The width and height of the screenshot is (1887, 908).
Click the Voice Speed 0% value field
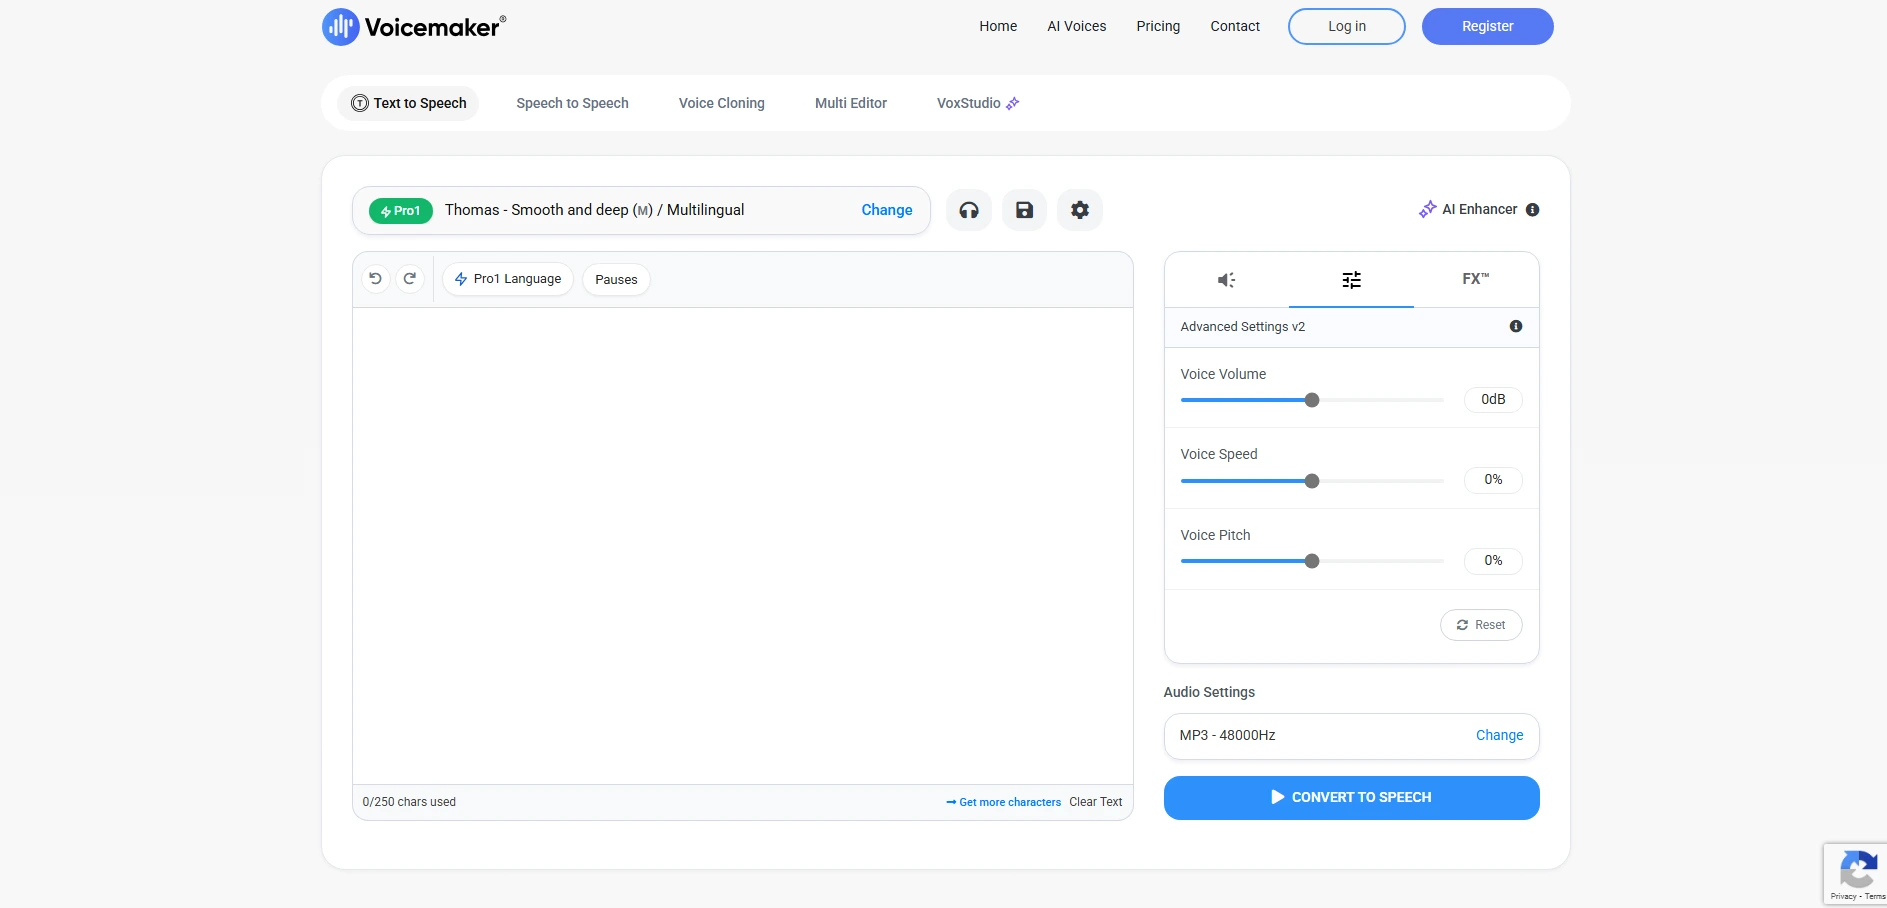1493,480
